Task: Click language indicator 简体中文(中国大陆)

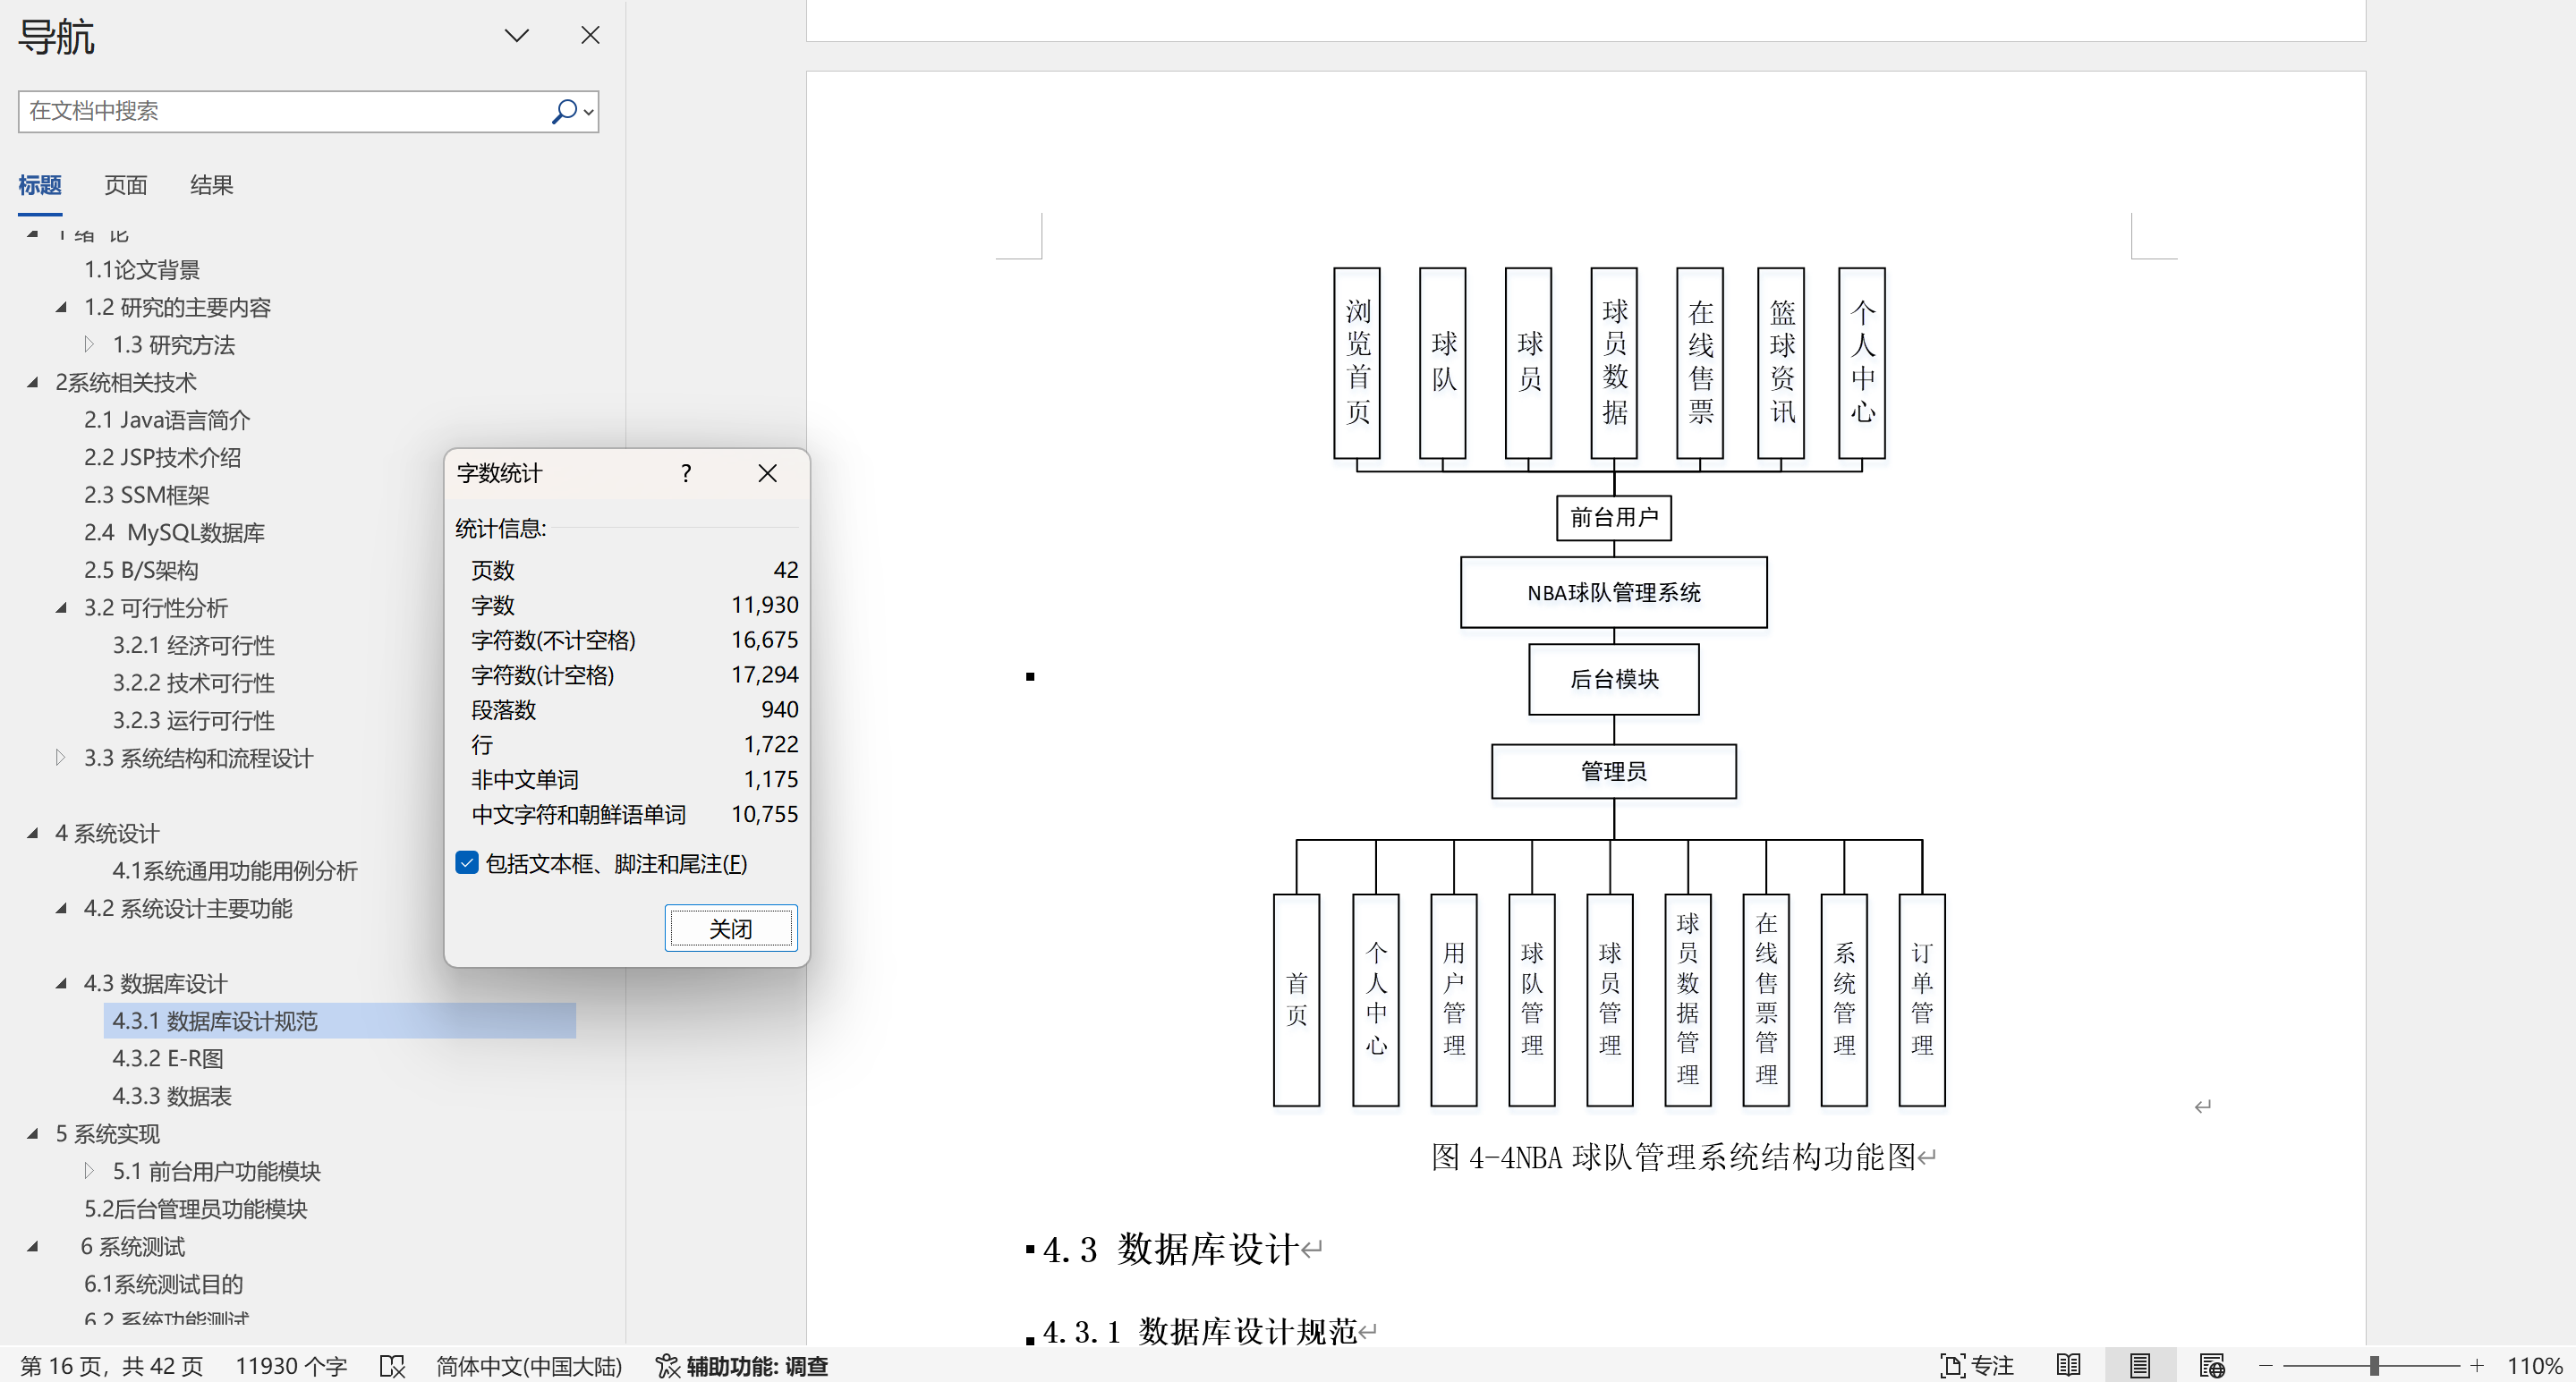Action: click(x=529, y=1366)
